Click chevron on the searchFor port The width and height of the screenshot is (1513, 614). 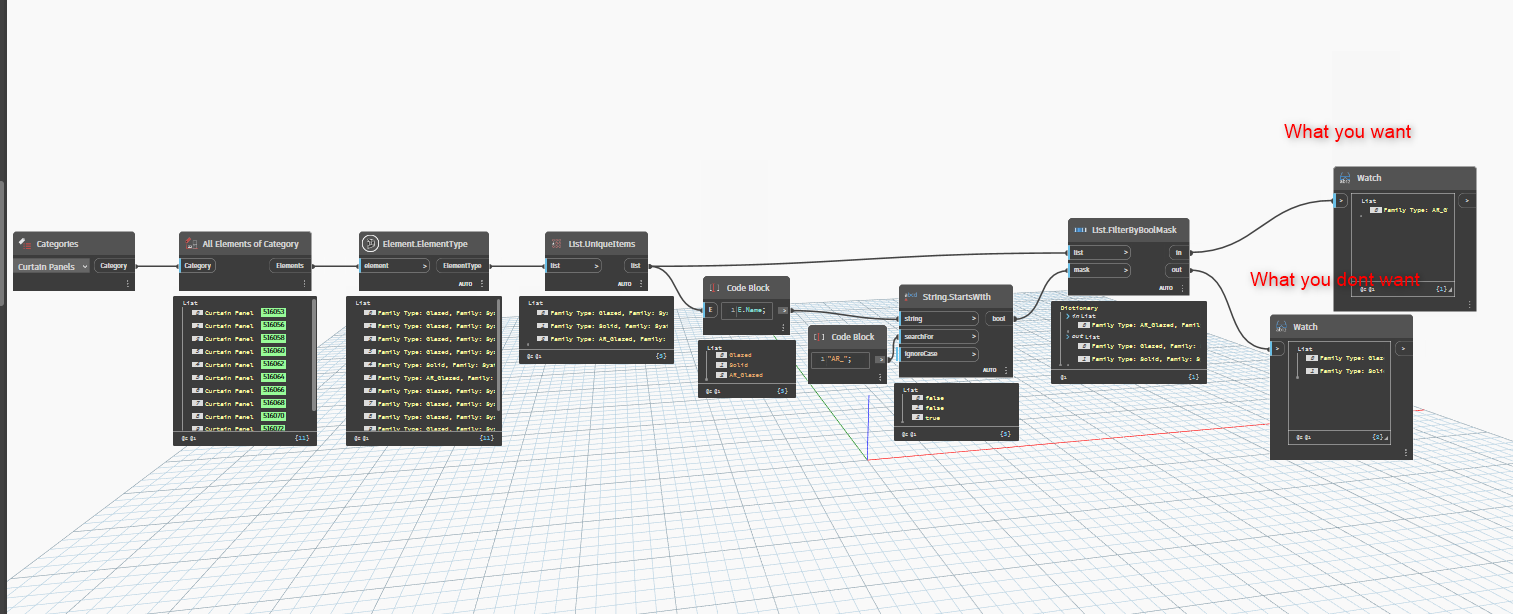click(x=973, y=337)
